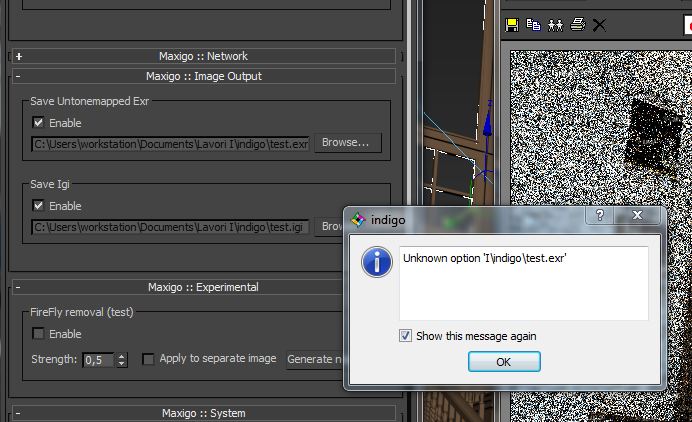The image size is (692, 422).
Task: Enable FireFly removal checkbox
Action: tap(38, 334)
